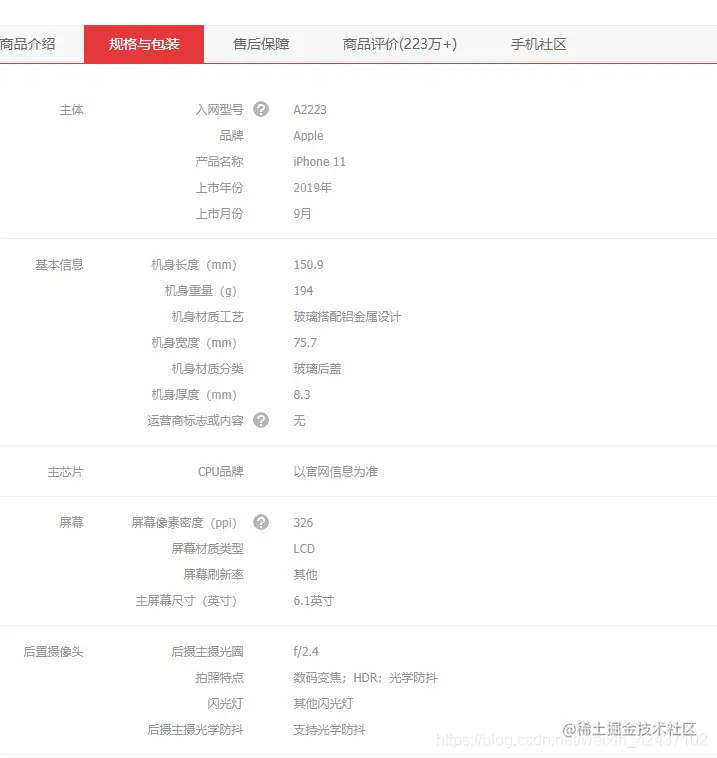The height and width of the screenshot is (758, 717).
Task: Click product name iPhone 11
Action: click(320, 161)
